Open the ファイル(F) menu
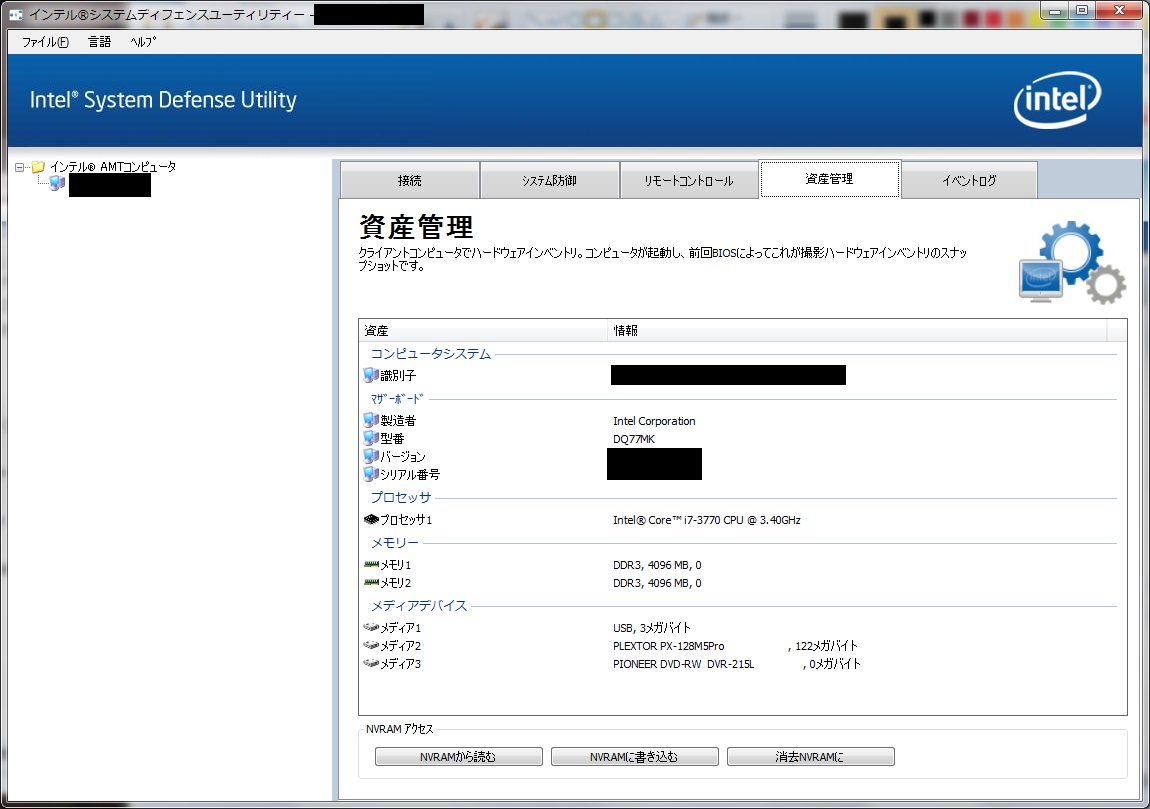 [x=45, y=42]
